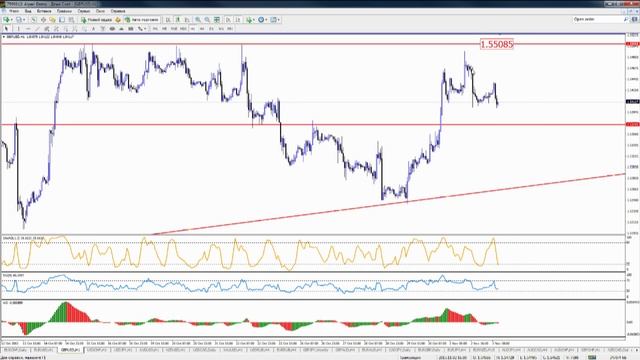Click the zoom in magnifier icon
The height and width of the screenshot is (360, 640).
pyautogui.click(x=198, y=20)
